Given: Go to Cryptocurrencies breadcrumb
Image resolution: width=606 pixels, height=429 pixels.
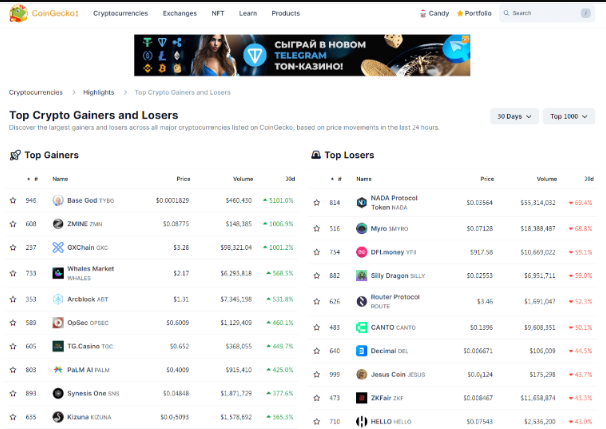Looking at the screenshot, I should point(36,92).
